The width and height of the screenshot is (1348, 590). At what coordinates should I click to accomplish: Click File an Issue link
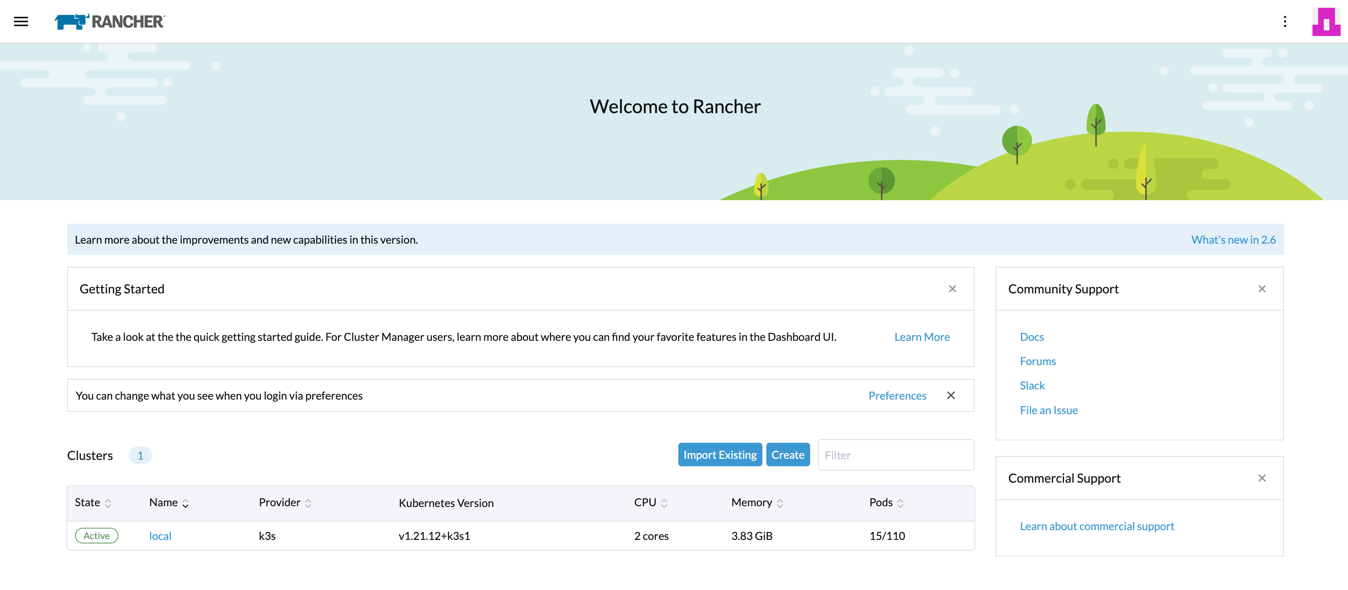[1049, 410]
